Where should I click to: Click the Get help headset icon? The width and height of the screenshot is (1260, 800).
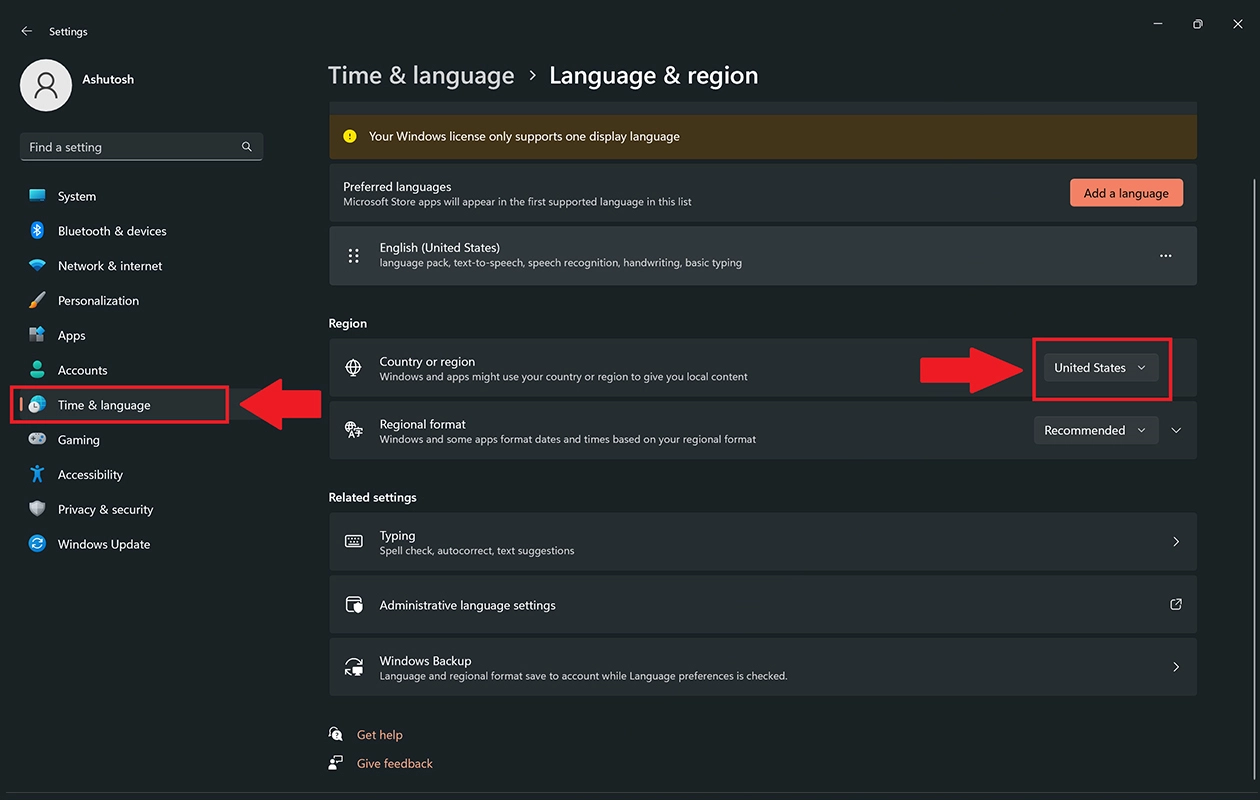(336, 734)
